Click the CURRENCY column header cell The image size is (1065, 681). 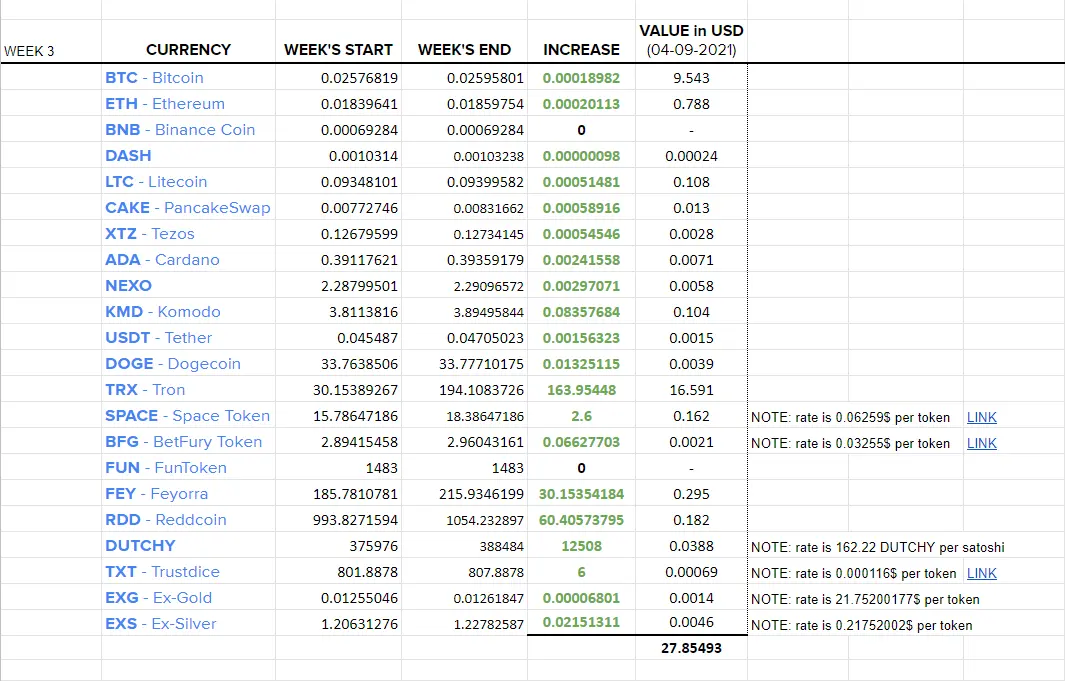(188, 41)
